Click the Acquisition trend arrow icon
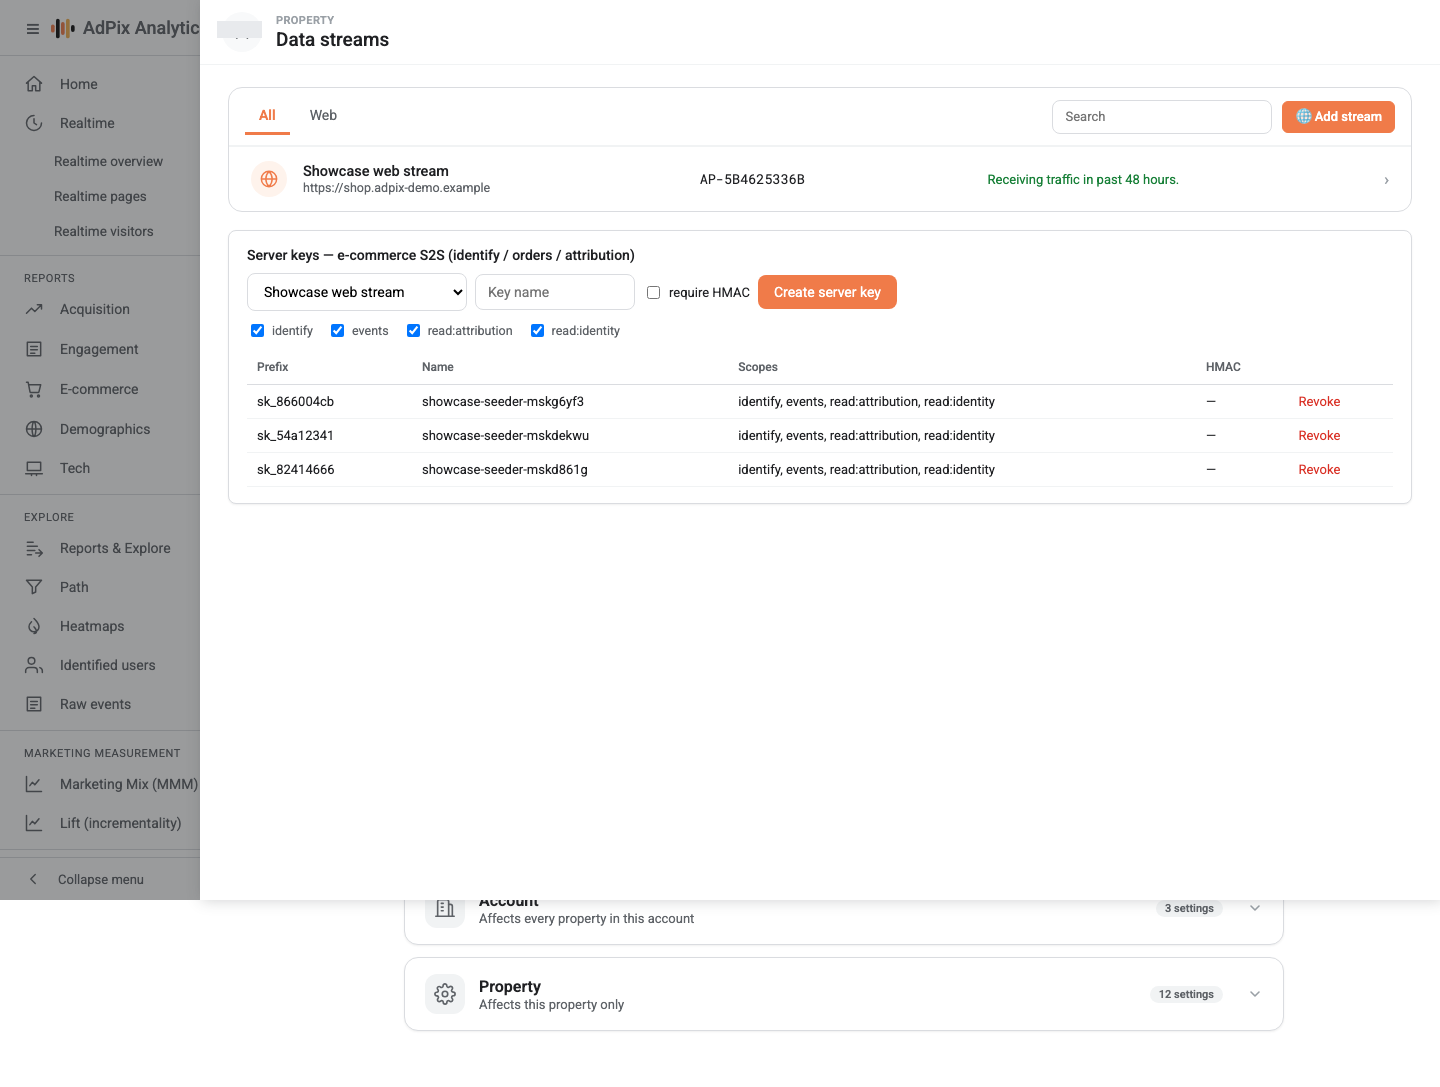 tap(34, 309)
